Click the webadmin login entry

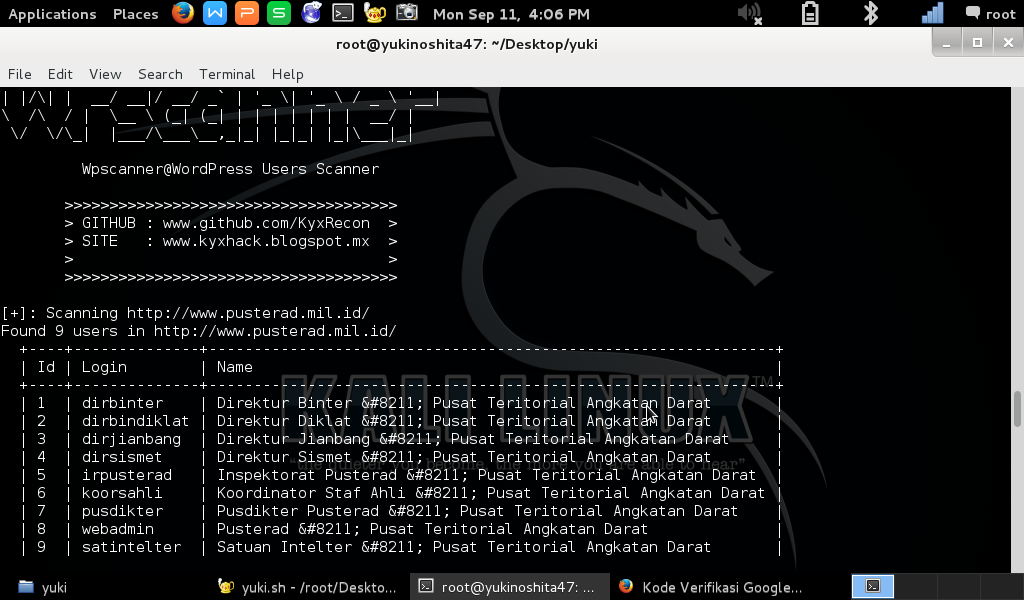pyautogui.click(x=118, y=529)
